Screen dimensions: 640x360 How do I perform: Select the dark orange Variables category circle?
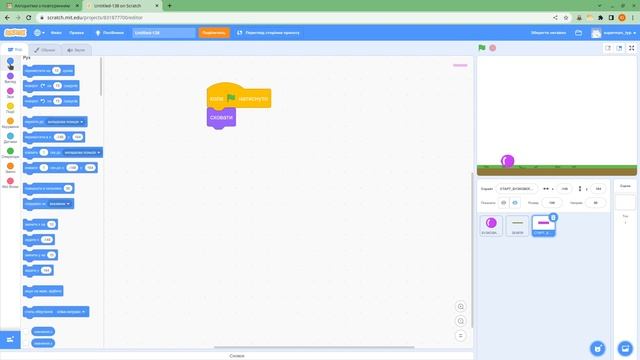coord(10,166)
